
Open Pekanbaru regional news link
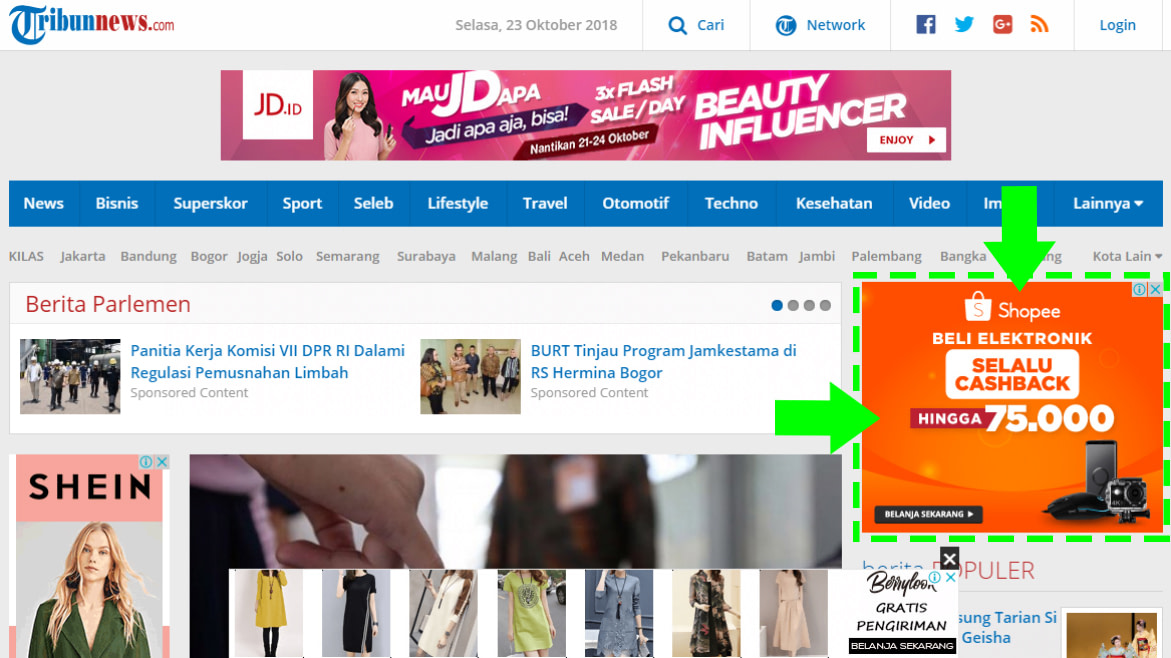coord(695,256)
